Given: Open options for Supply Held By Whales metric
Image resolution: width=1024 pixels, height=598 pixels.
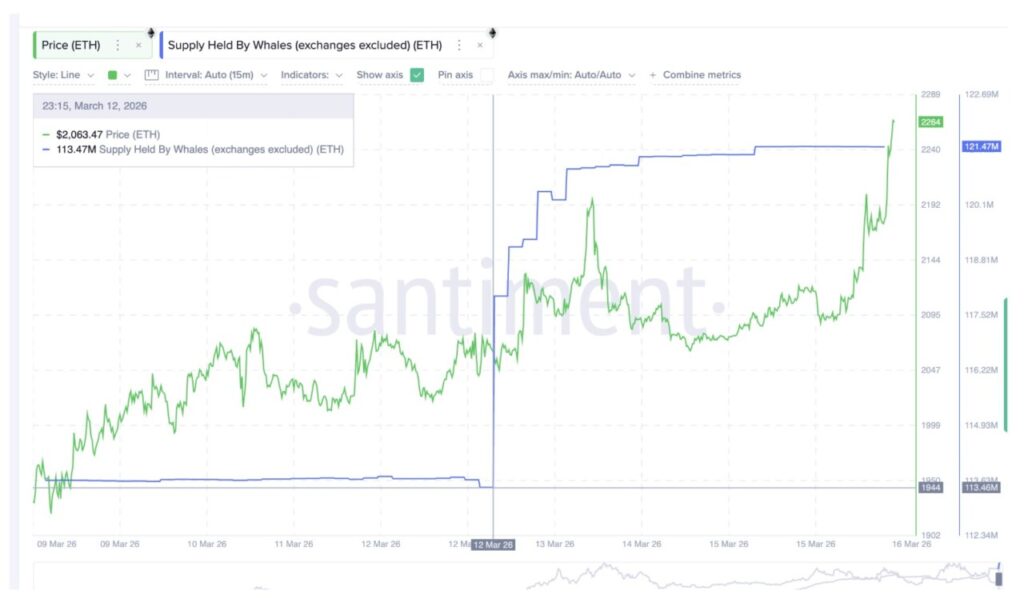Looking at the screenshot, I should [459, 45].
